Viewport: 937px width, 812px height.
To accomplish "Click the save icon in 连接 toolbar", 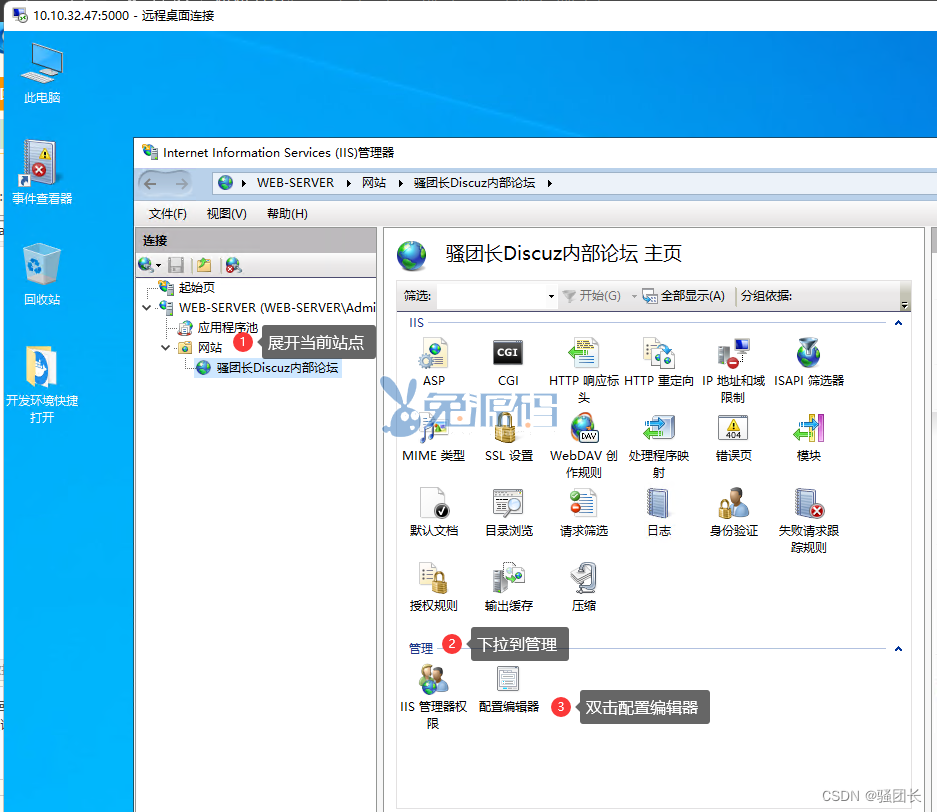I will pos(176,265).
